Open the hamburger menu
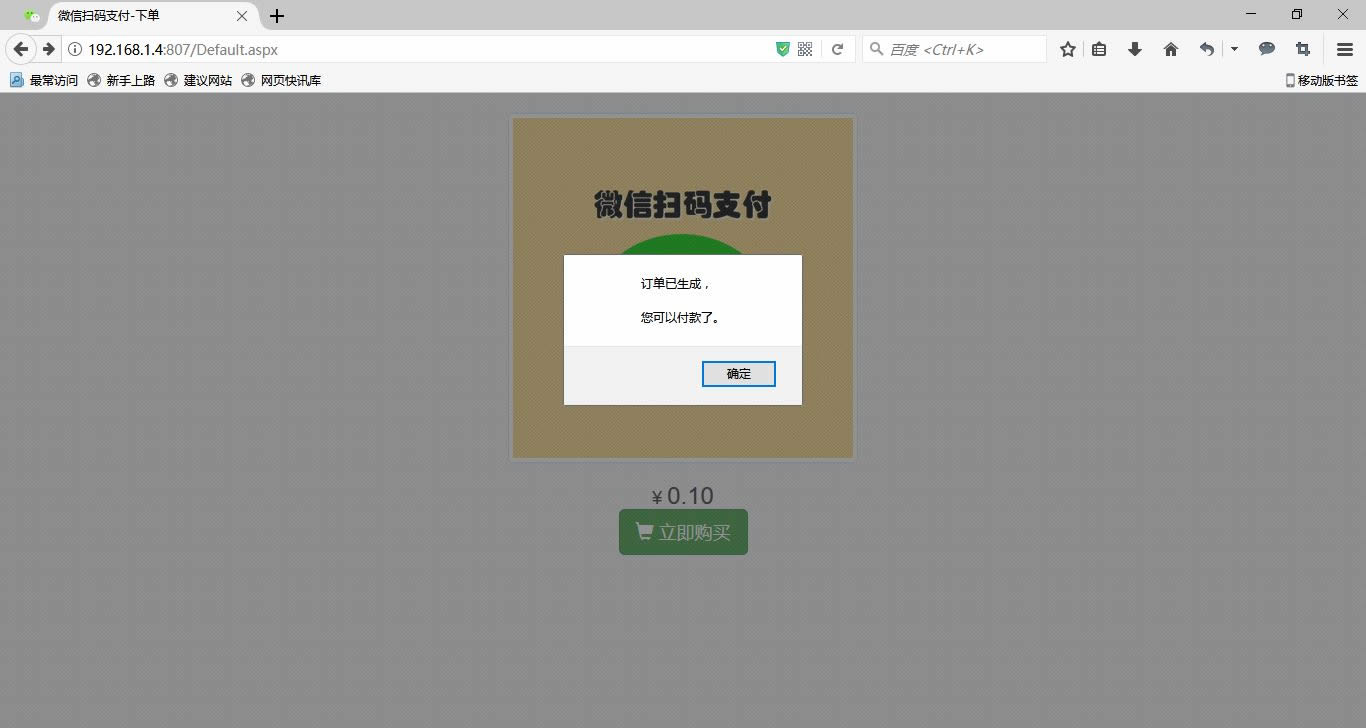Viewport: 1366px width, 728px height. [1345, 49]
